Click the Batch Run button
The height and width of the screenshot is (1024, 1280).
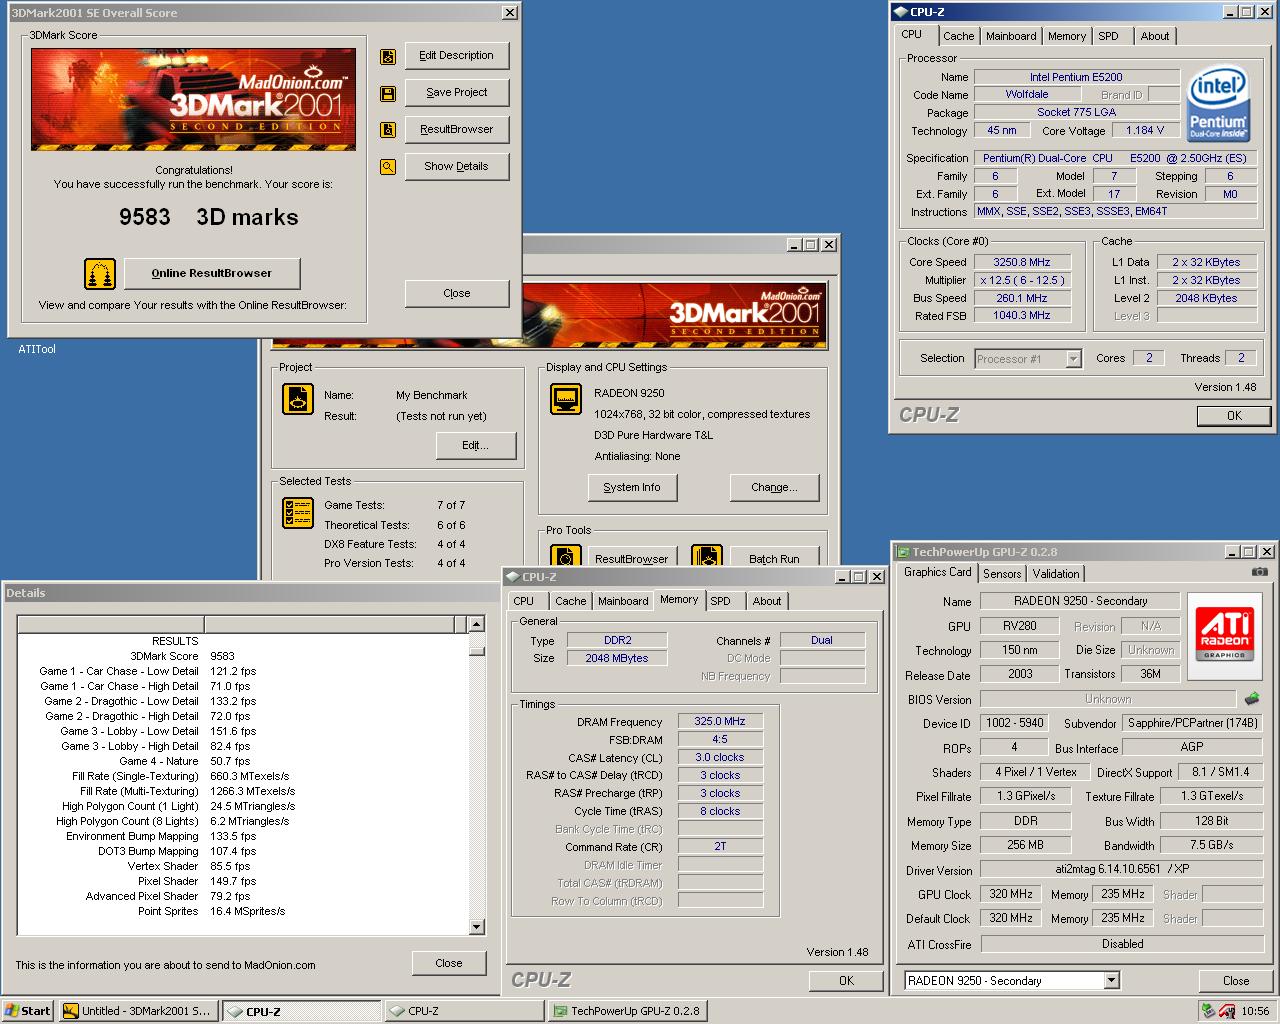(775, 558)
